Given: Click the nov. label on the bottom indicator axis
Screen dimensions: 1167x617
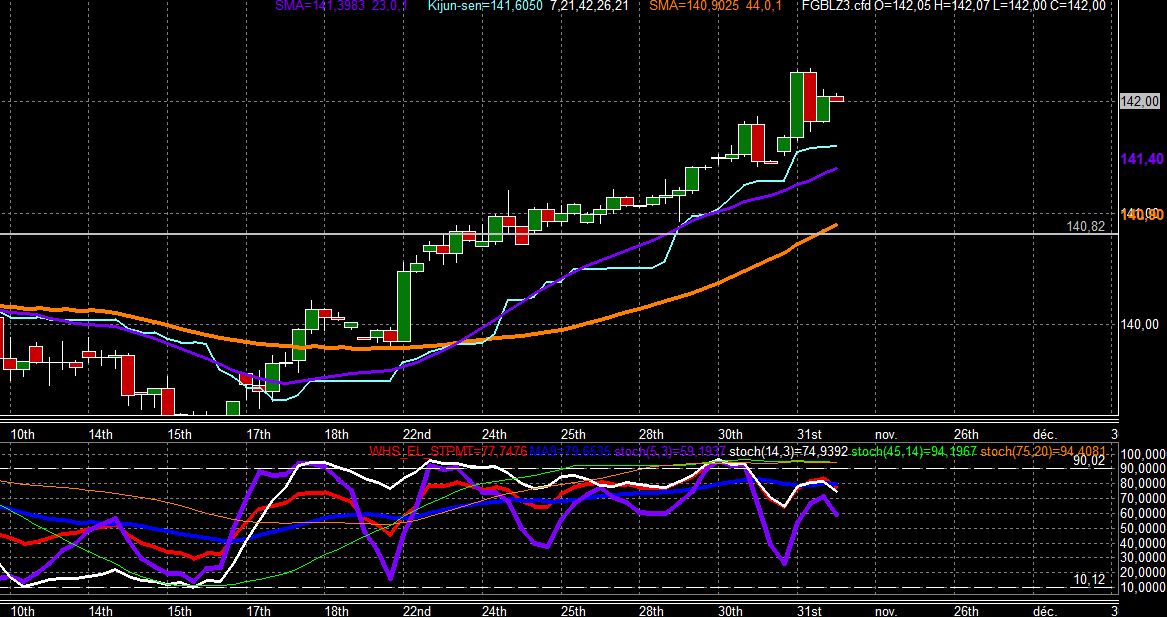Looking at the screenshot, I should [x=886, y=611].
